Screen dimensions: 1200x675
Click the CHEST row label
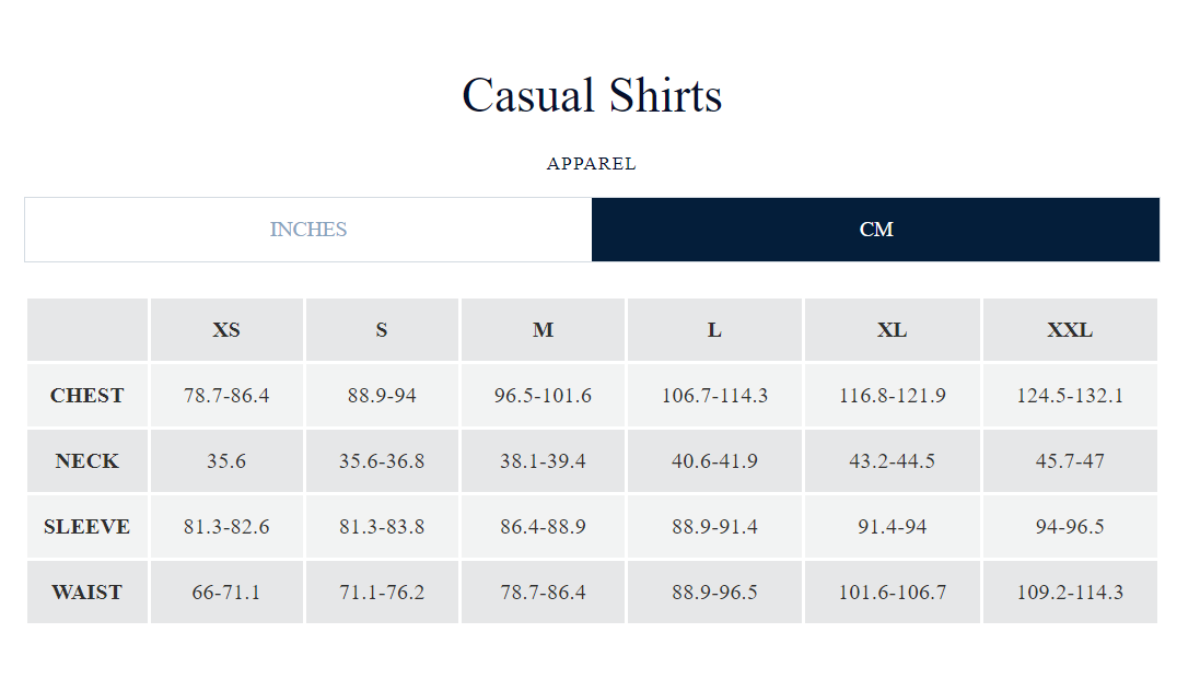coord(87,395)
